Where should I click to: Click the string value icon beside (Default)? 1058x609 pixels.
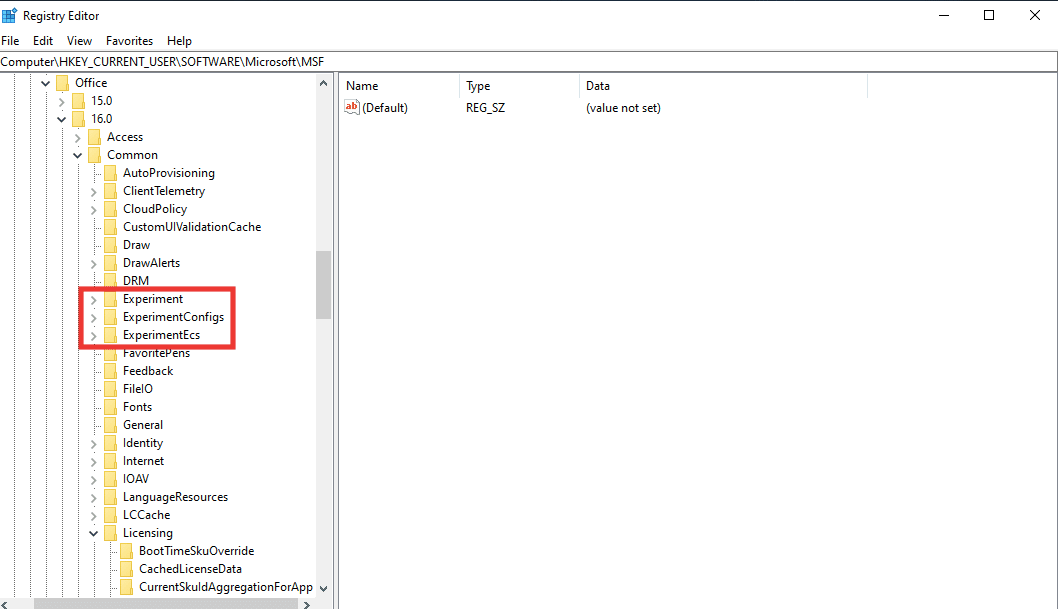click(352, 107)
